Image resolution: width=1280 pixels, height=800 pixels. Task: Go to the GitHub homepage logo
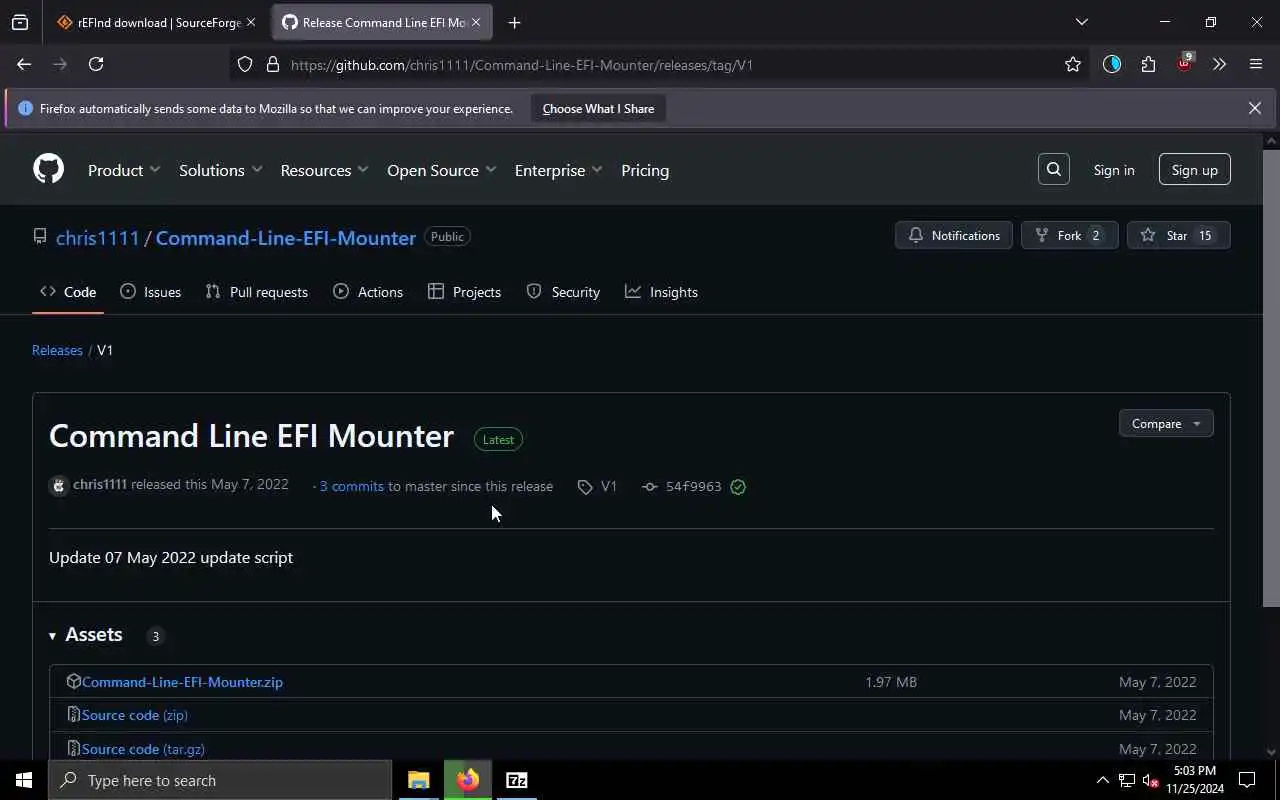coord(48,169)
